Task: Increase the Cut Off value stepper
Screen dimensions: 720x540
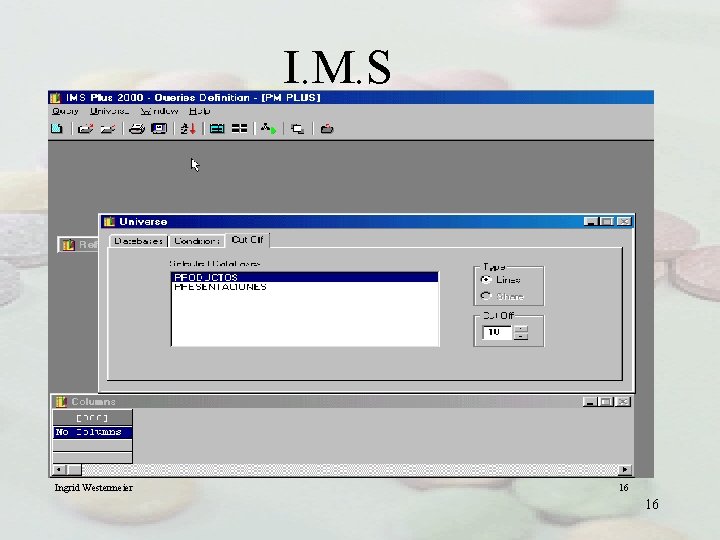Action: coord(521,329)
